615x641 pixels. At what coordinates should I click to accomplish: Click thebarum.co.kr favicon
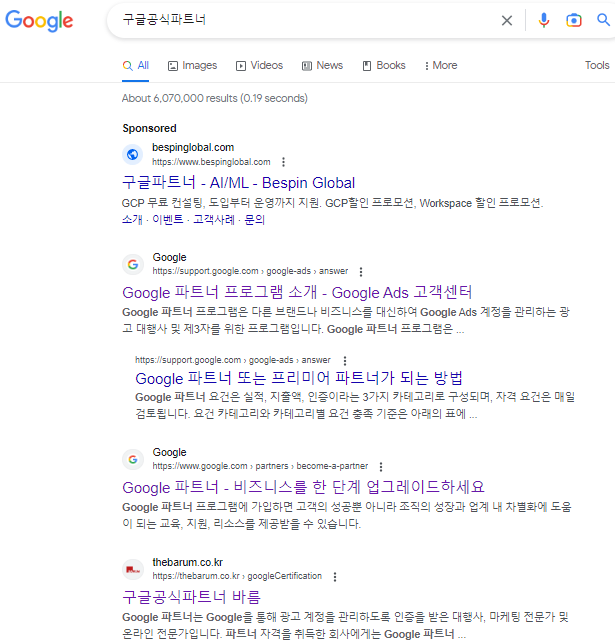133,569
